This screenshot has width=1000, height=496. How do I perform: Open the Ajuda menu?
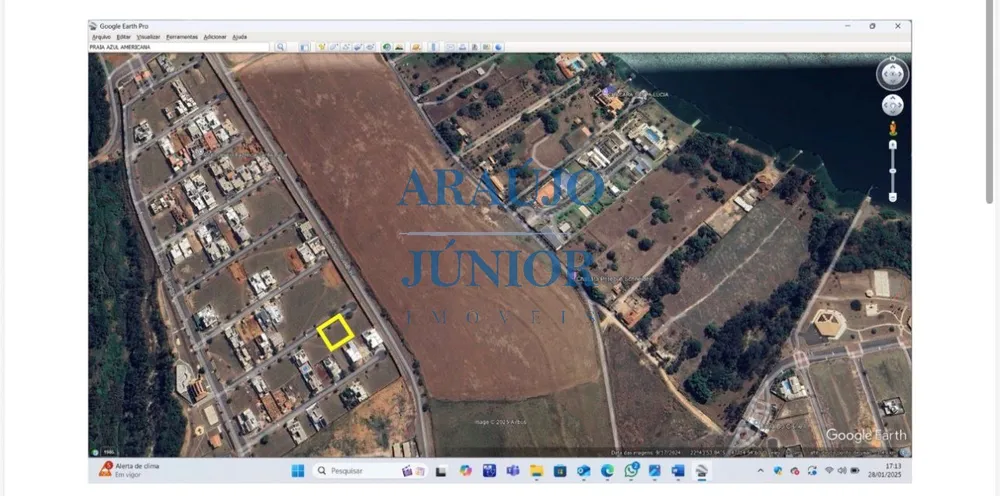239,37
